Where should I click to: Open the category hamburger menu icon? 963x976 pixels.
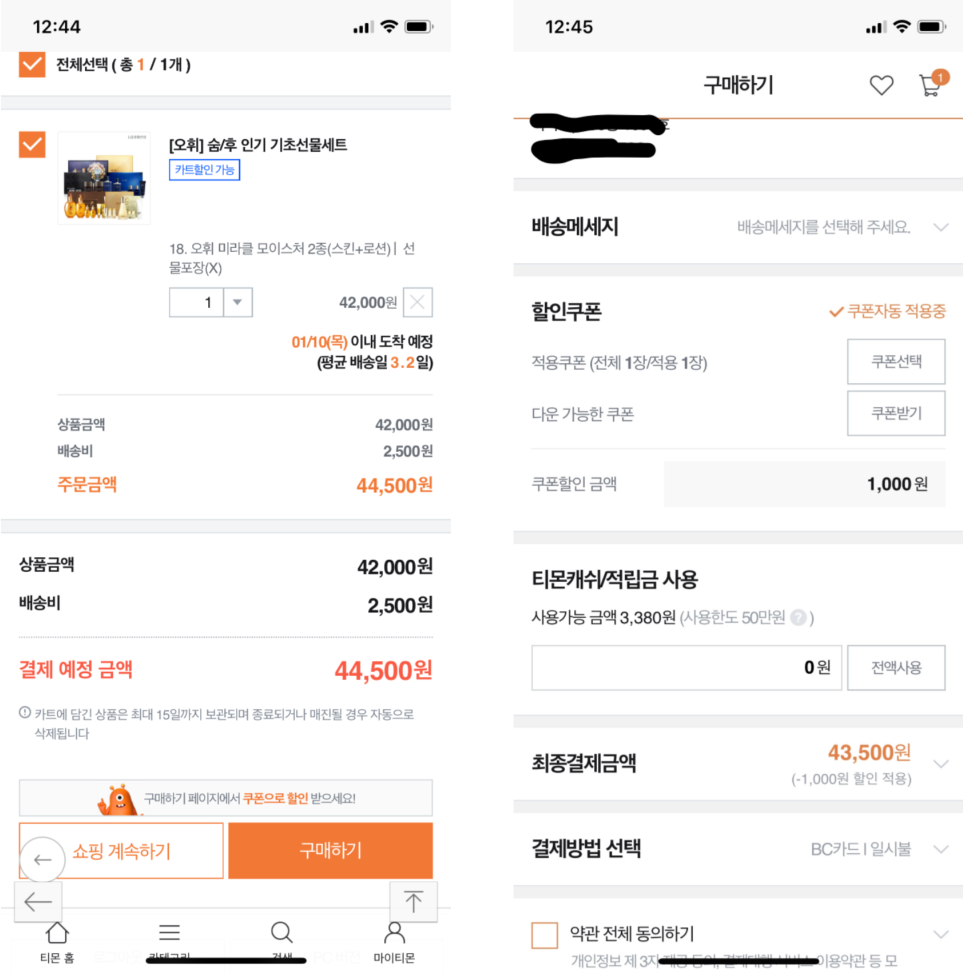click(169, 932)
